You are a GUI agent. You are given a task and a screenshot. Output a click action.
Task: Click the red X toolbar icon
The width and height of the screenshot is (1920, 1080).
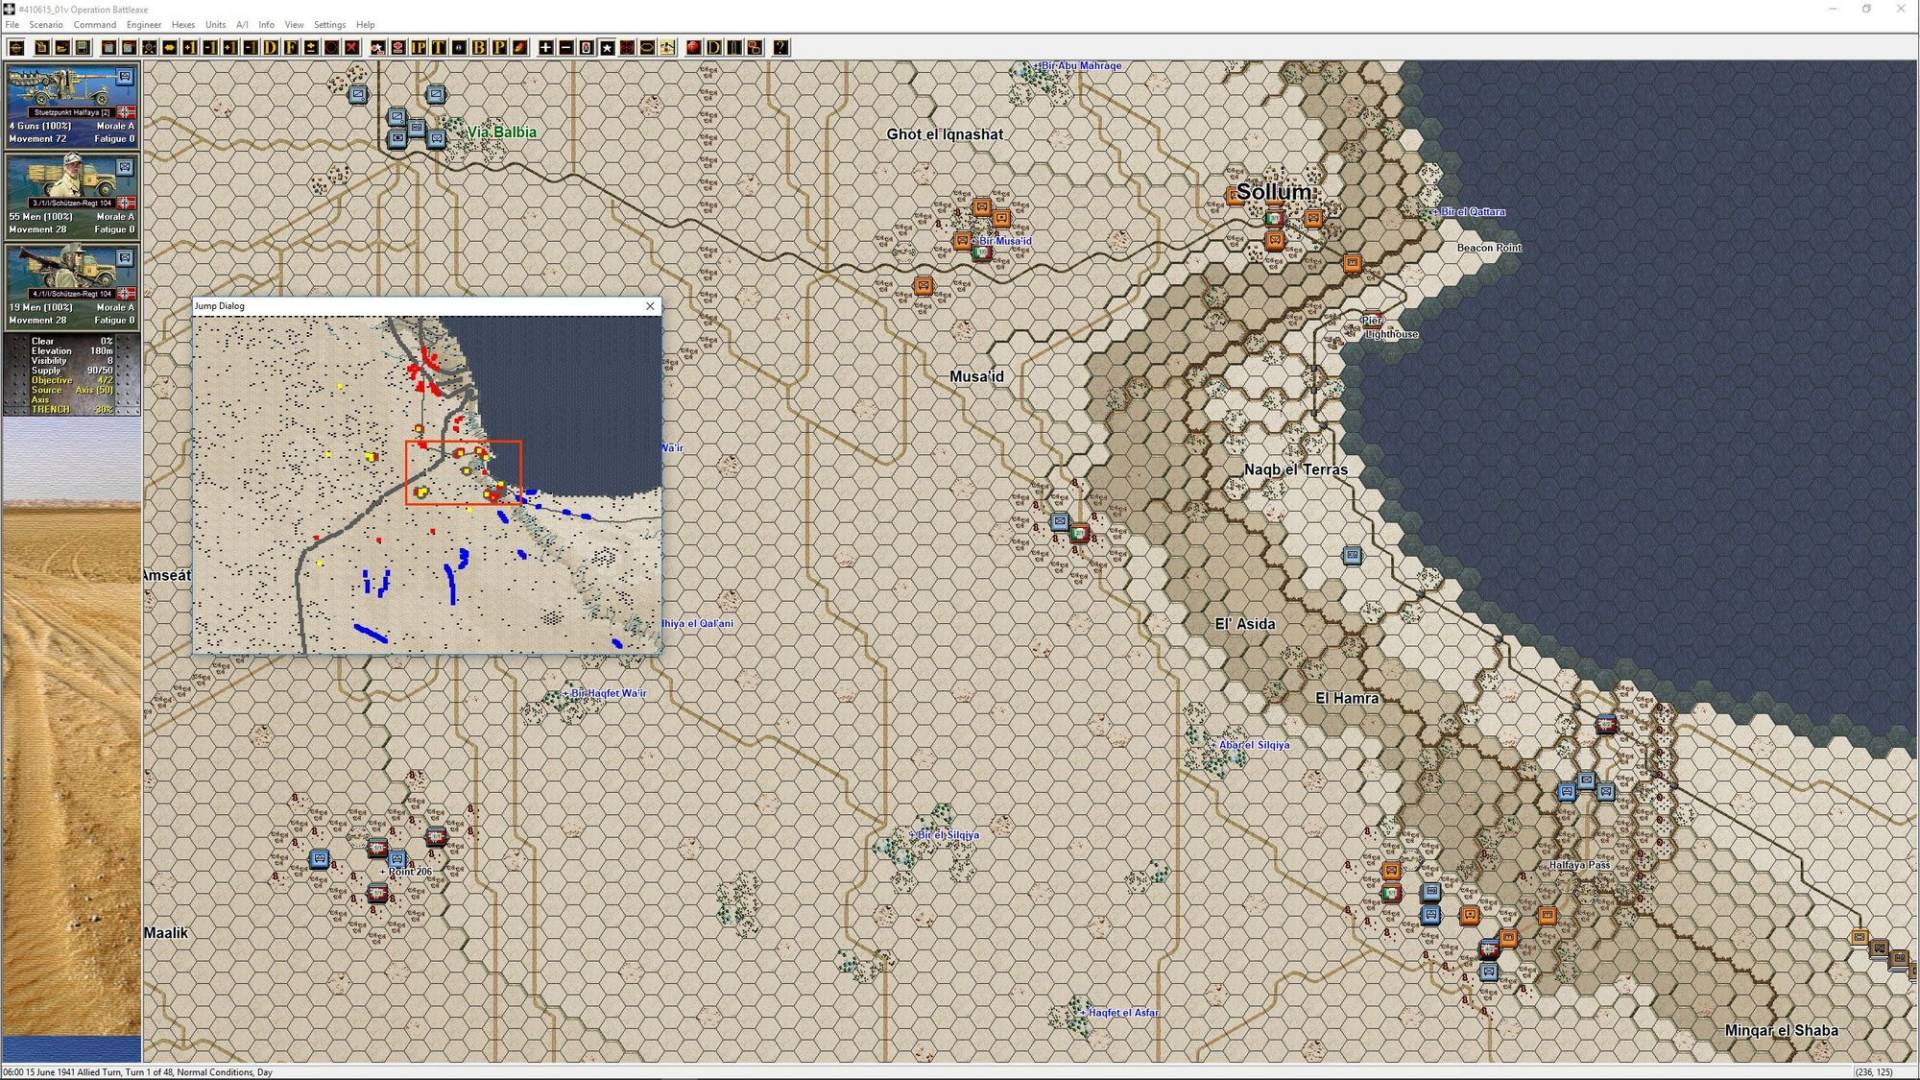pos(352,48)
